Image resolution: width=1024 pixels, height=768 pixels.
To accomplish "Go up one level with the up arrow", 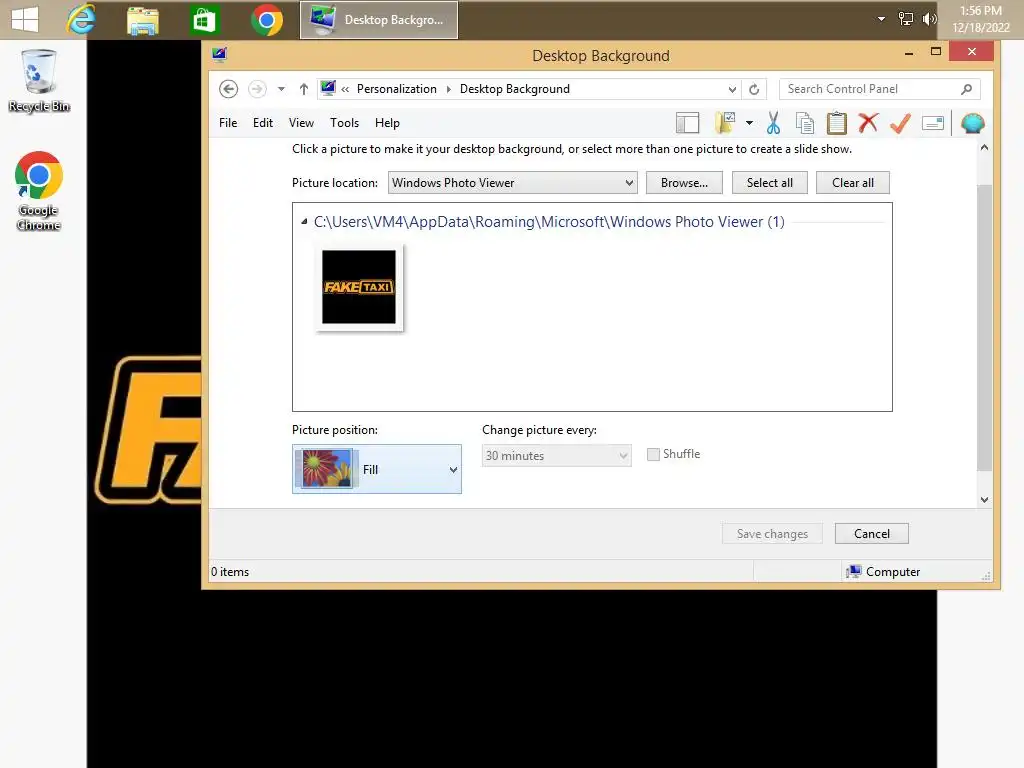I will 304,89.
